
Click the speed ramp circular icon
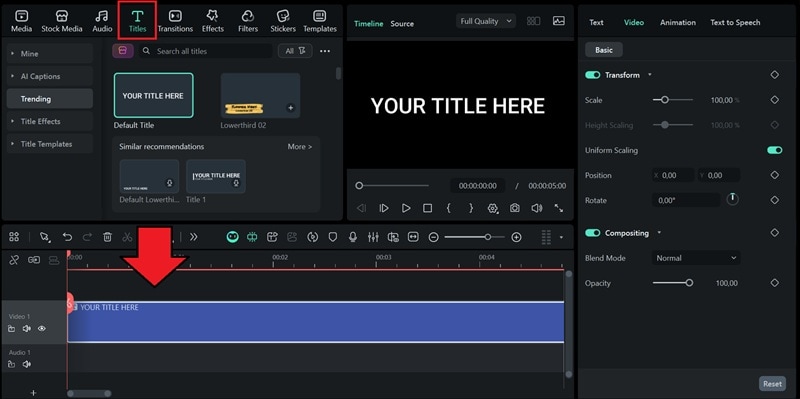coord(312,237)
